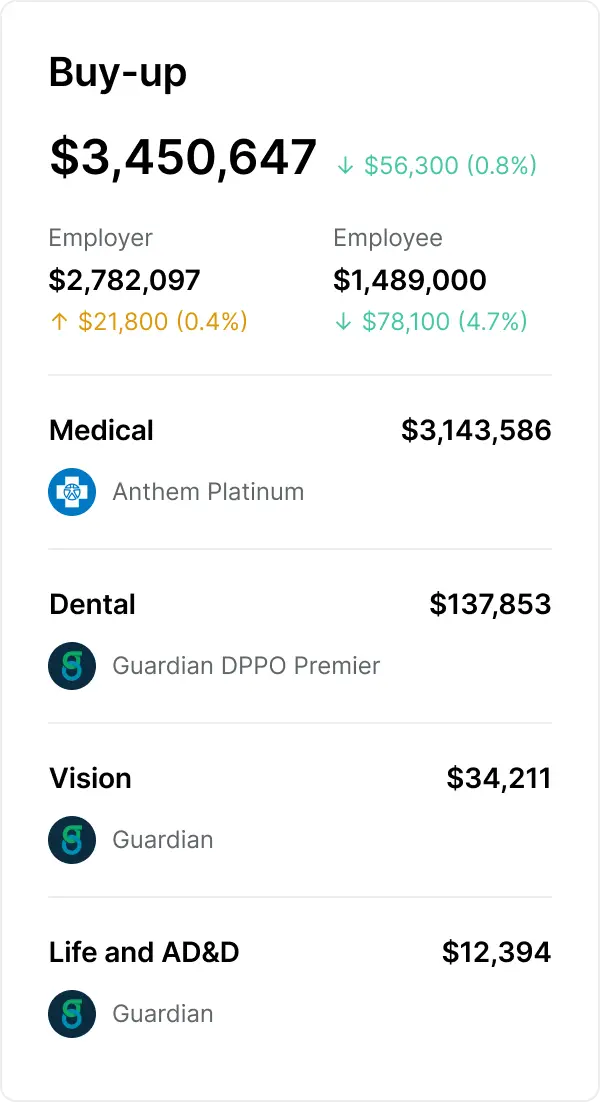Click the Employee cost $1,489,000

pos(410,280)
